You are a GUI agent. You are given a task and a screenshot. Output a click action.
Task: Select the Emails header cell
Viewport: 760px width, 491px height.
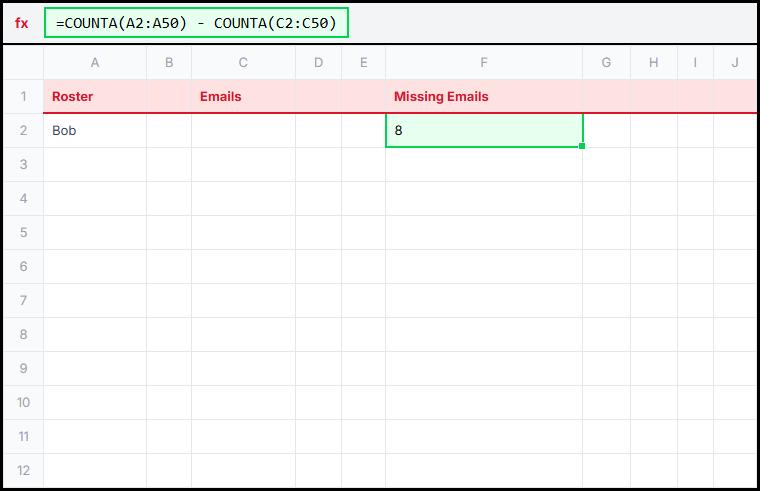[x=243, y=97]
